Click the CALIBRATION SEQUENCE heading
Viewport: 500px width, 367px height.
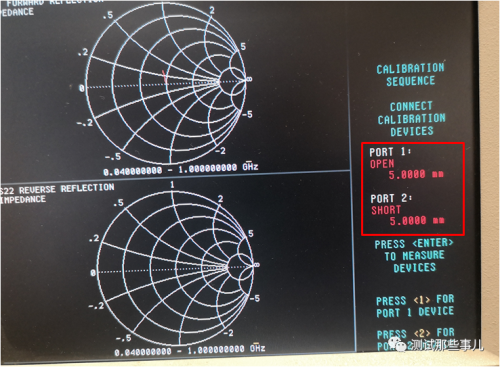pos(411,75)
